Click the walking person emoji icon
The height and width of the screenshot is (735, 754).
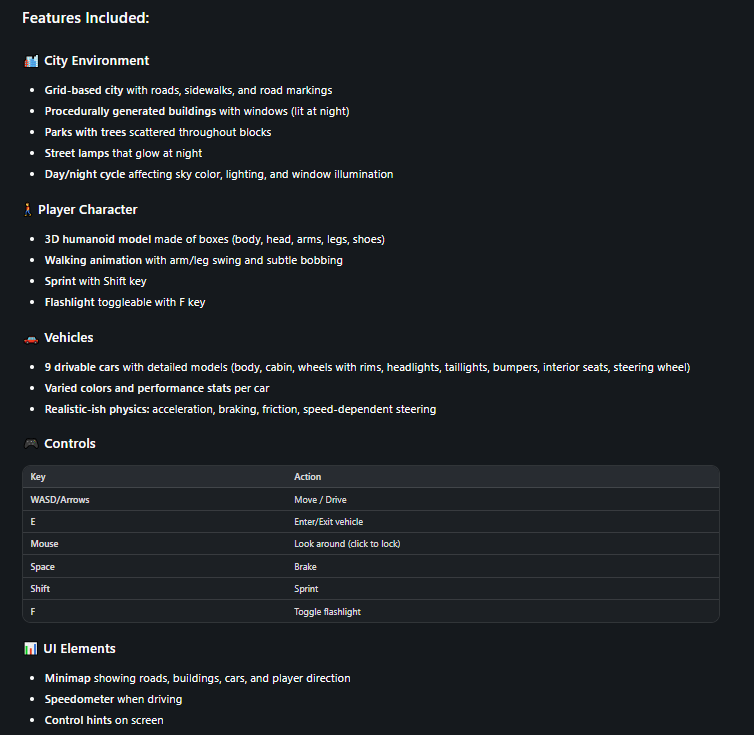pos(28,210)
